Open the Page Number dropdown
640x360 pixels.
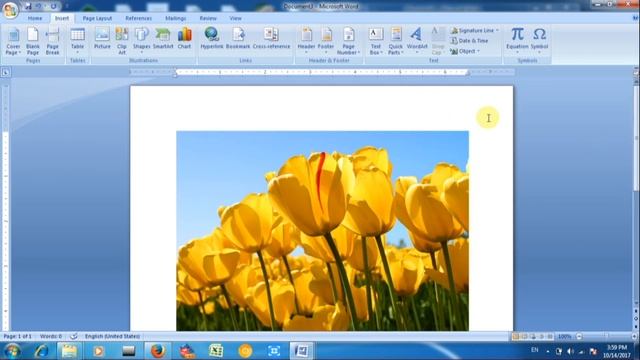348,41
